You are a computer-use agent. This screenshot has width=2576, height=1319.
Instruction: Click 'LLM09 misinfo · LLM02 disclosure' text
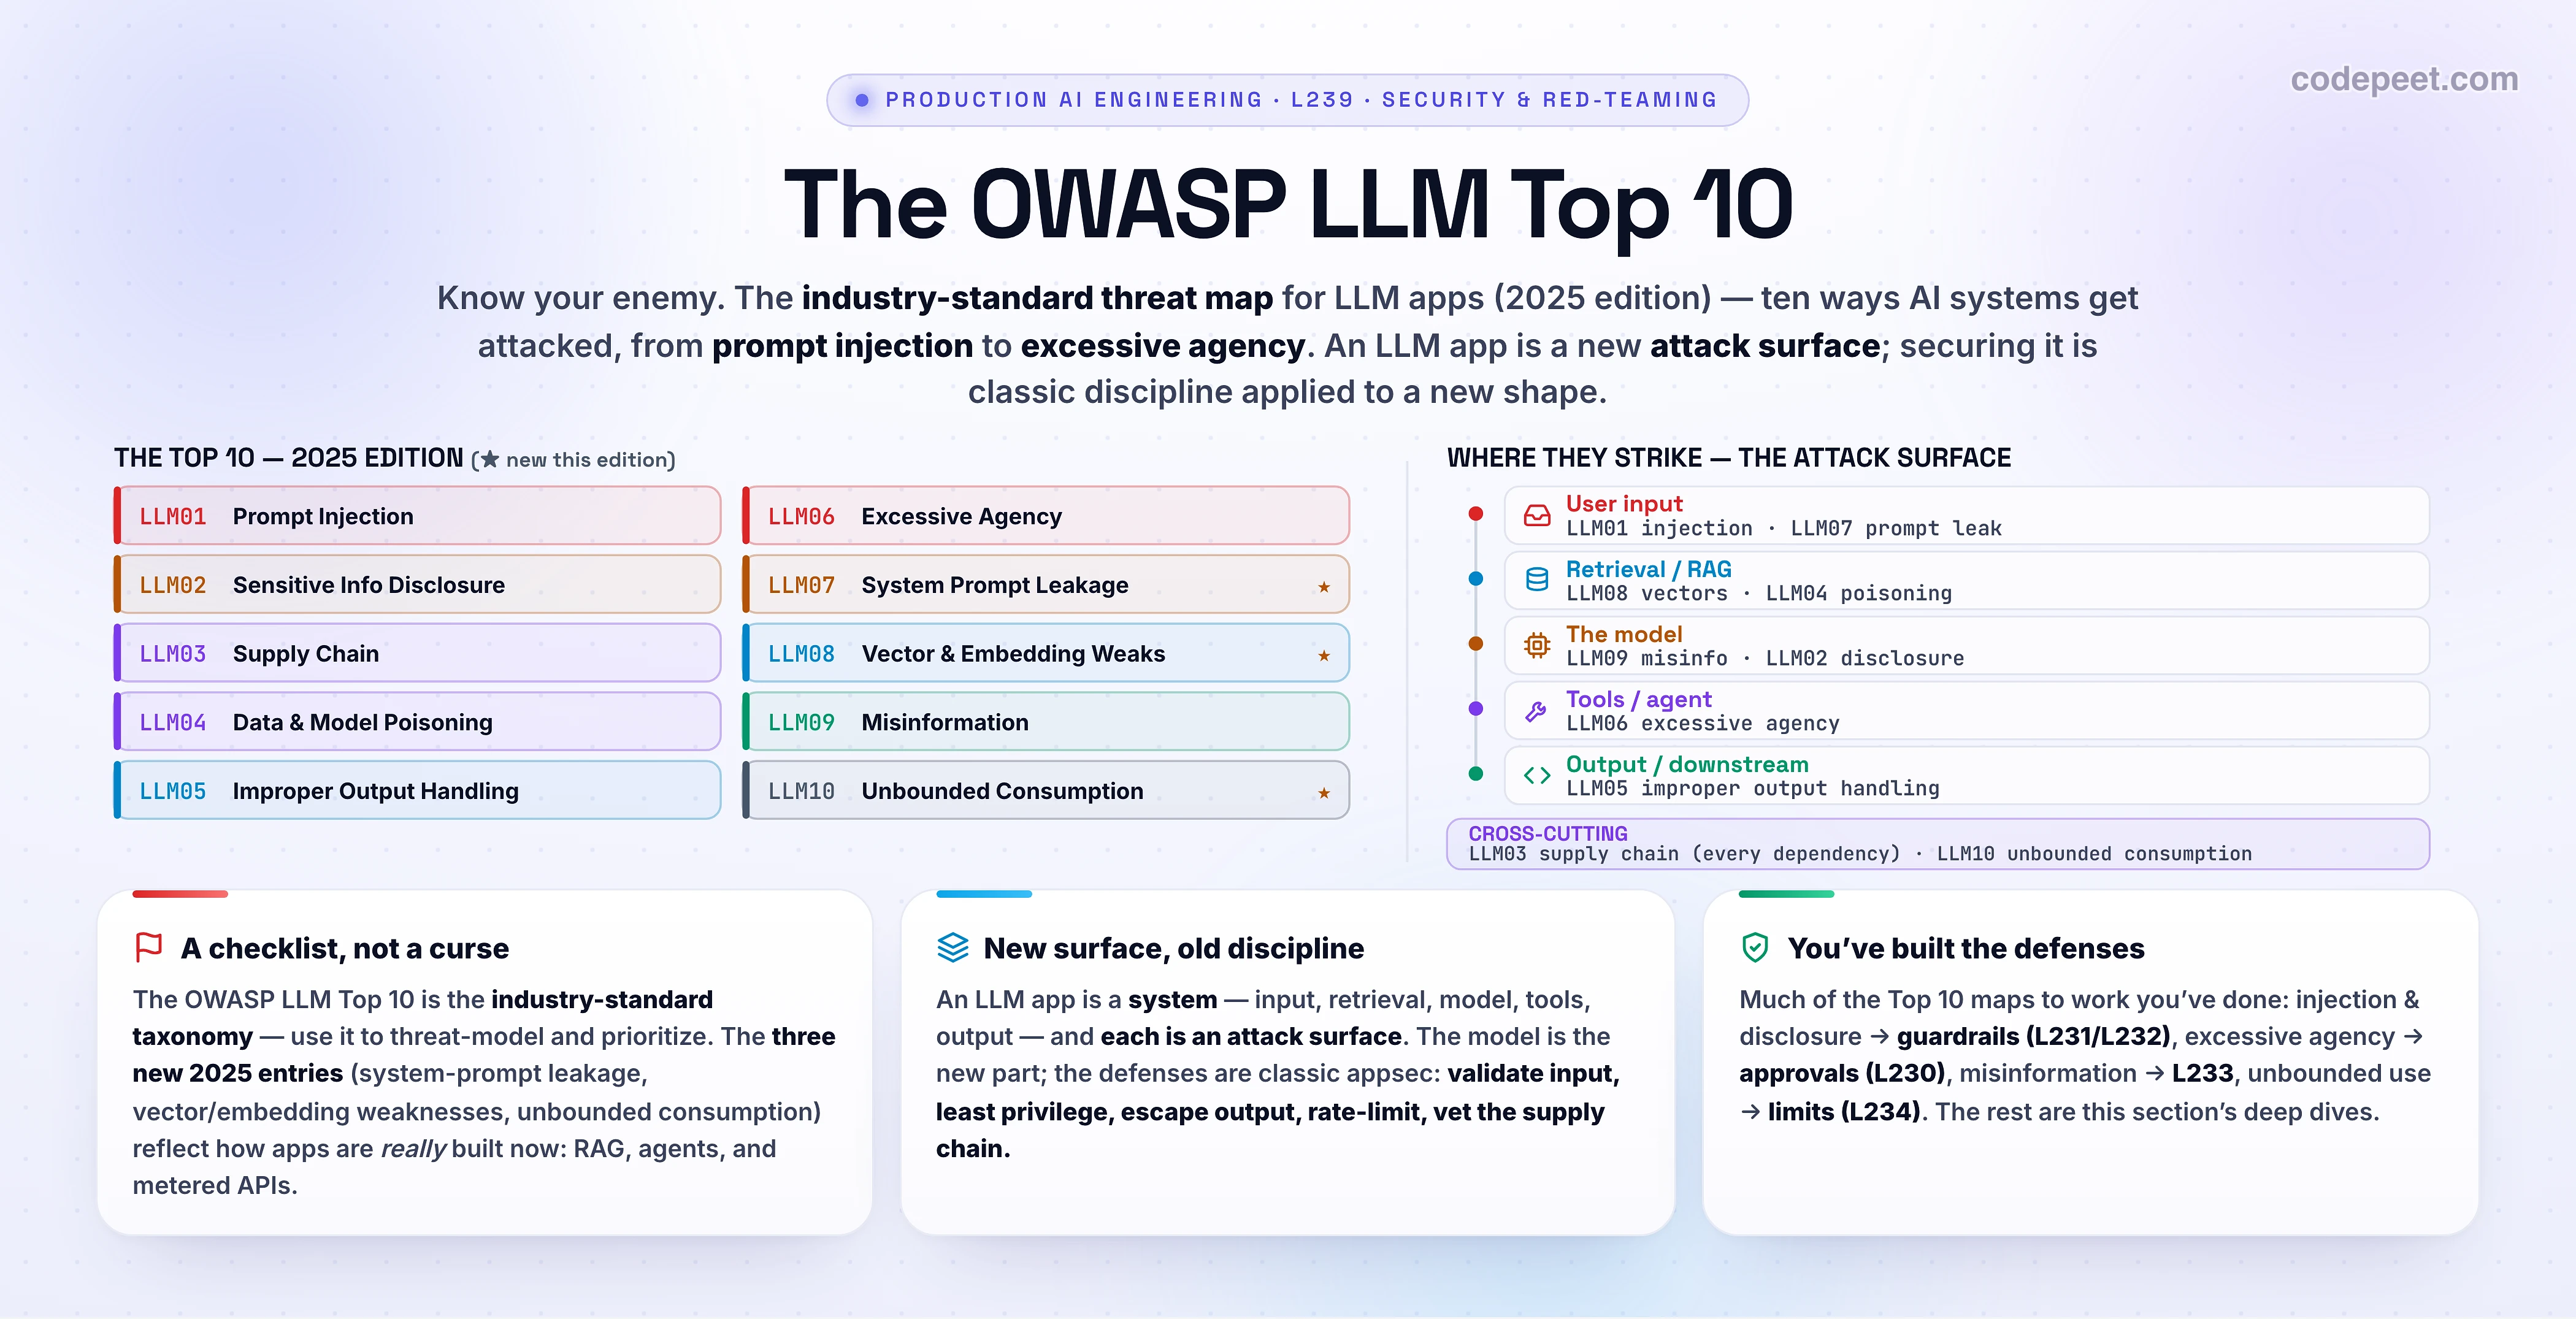pyautogui.click(x=1765, y=658)
